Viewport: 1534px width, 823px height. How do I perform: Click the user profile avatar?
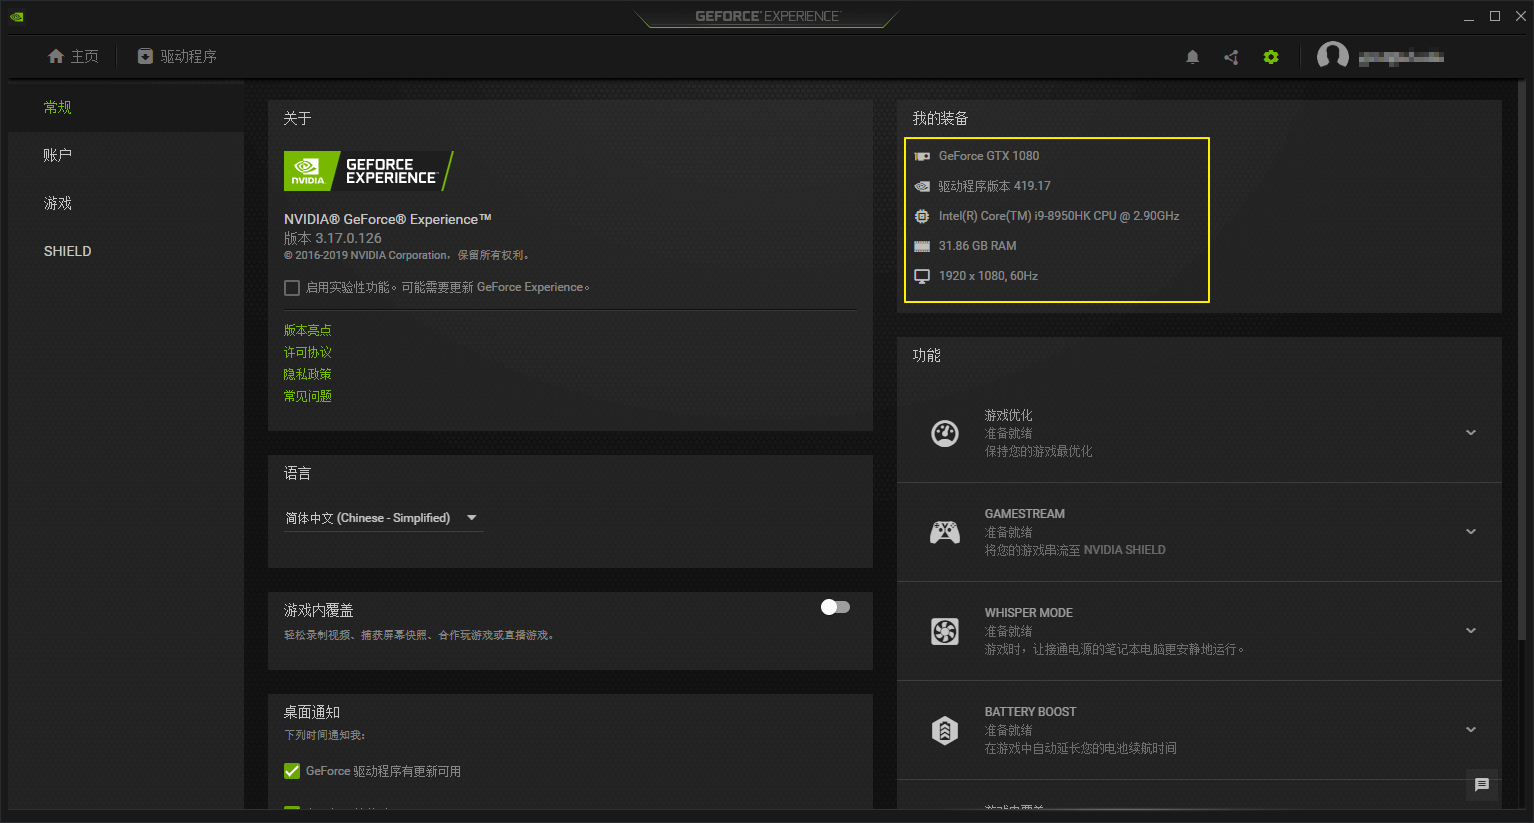pos(1333,57)
